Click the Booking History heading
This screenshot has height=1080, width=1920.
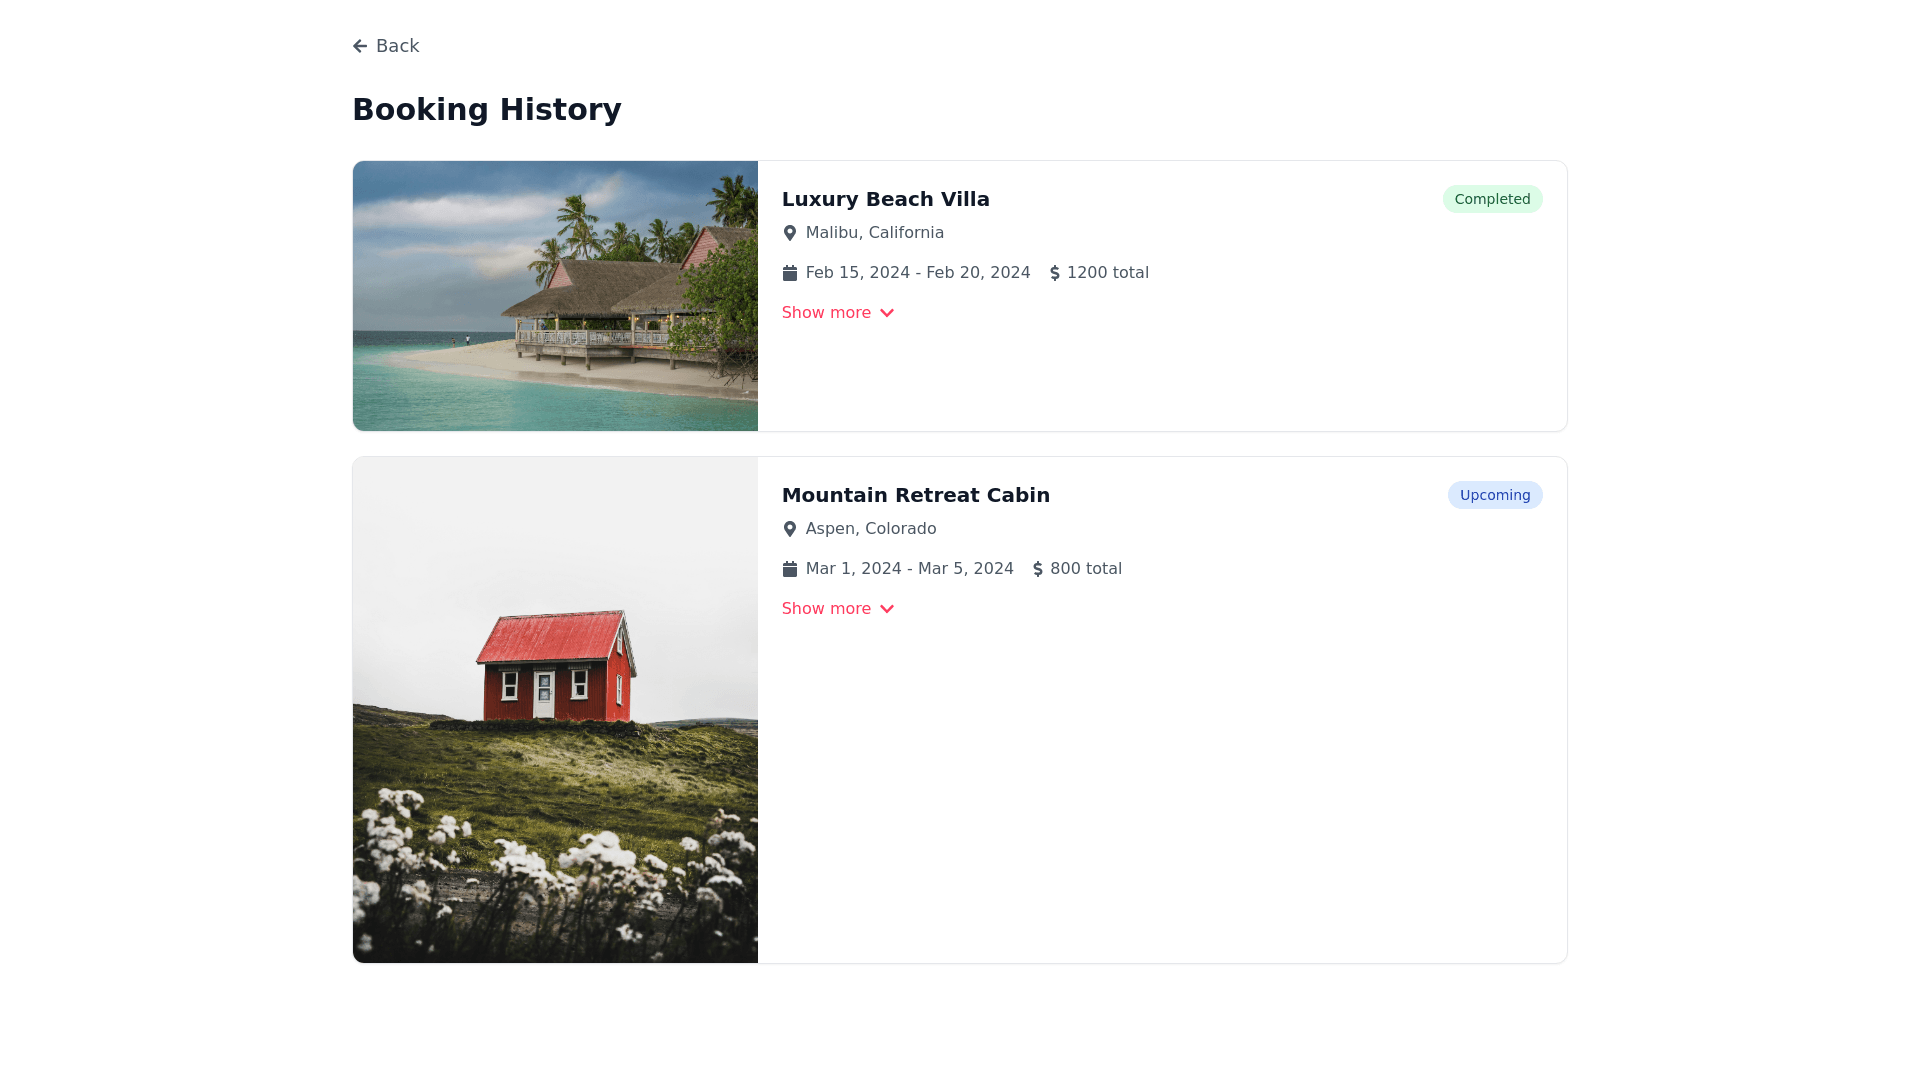pyautogui.click(x=486, y=109)
